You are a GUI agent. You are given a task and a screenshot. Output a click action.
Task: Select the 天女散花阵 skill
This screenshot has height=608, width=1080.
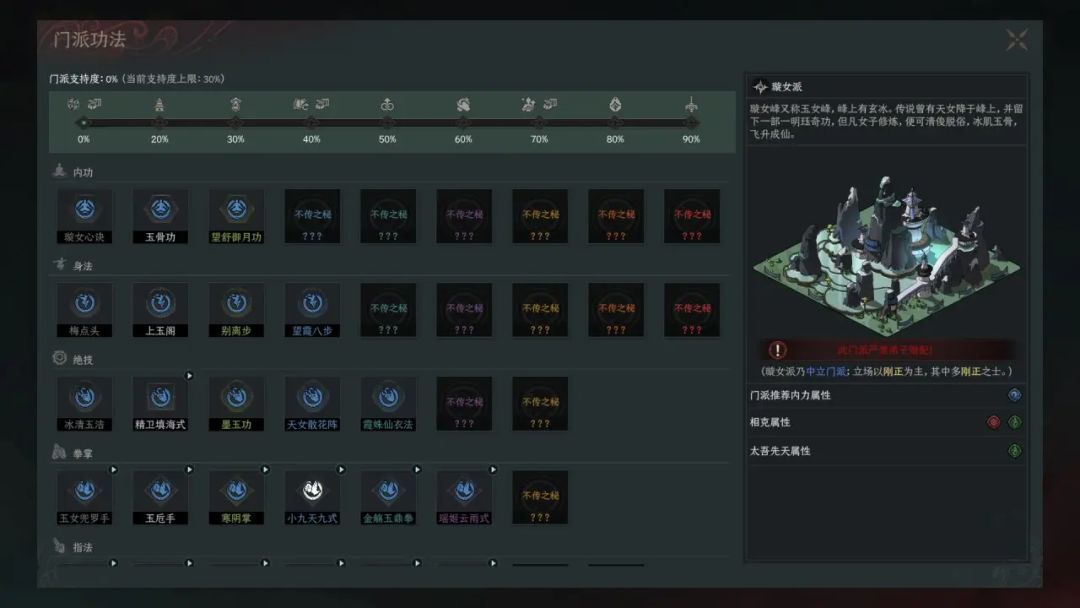click(312, 403)
